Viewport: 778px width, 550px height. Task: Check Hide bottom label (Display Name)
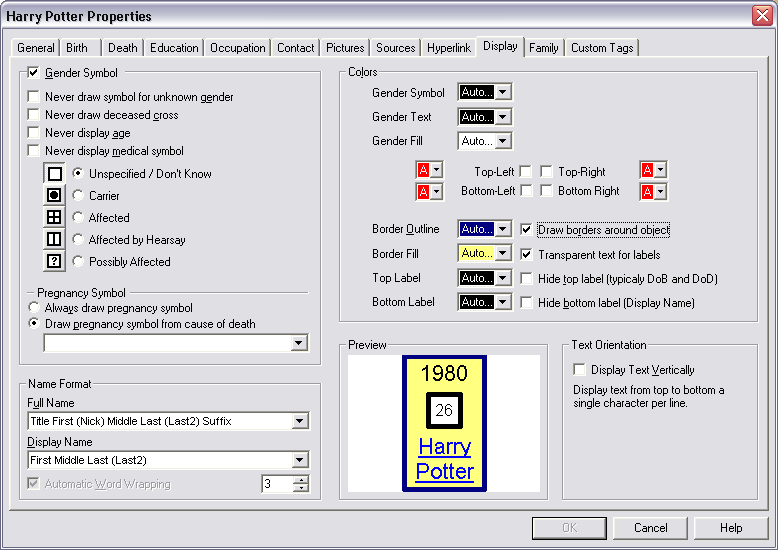526,302
